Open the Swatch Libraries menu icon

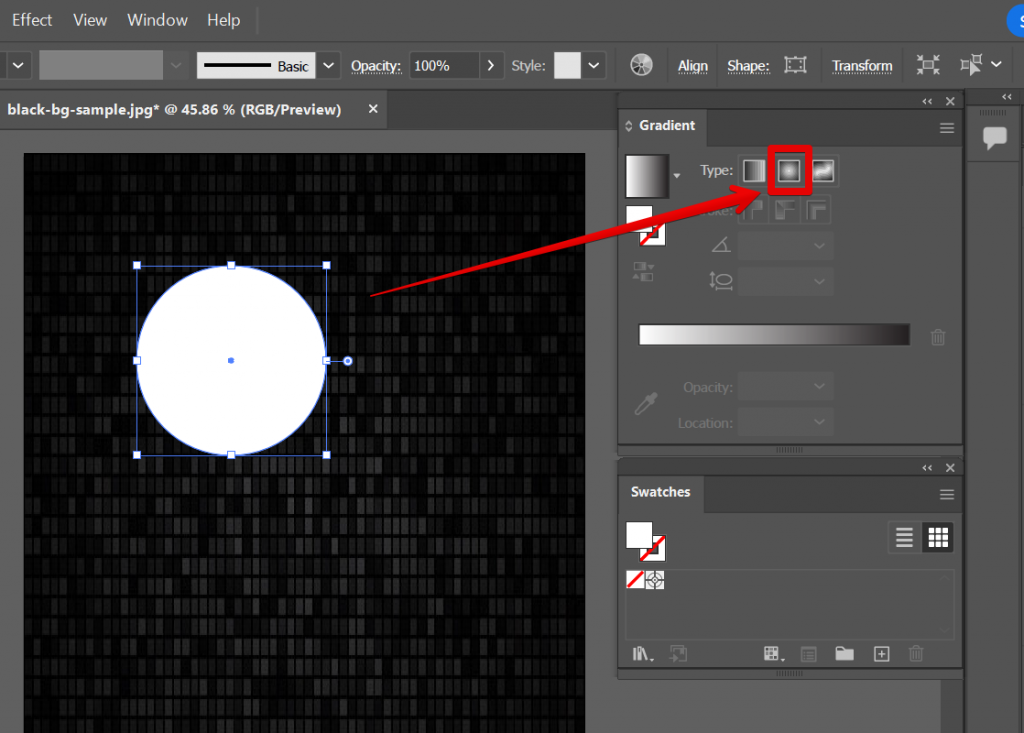tap(642, 654)
